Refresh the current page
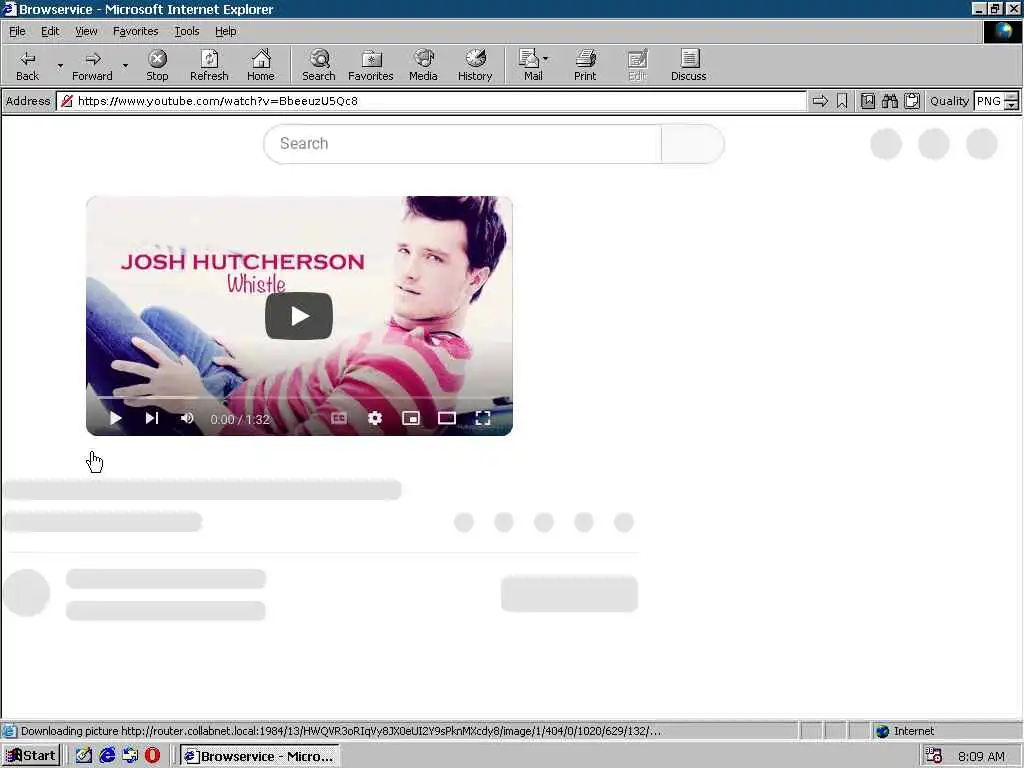 [209, 65]
